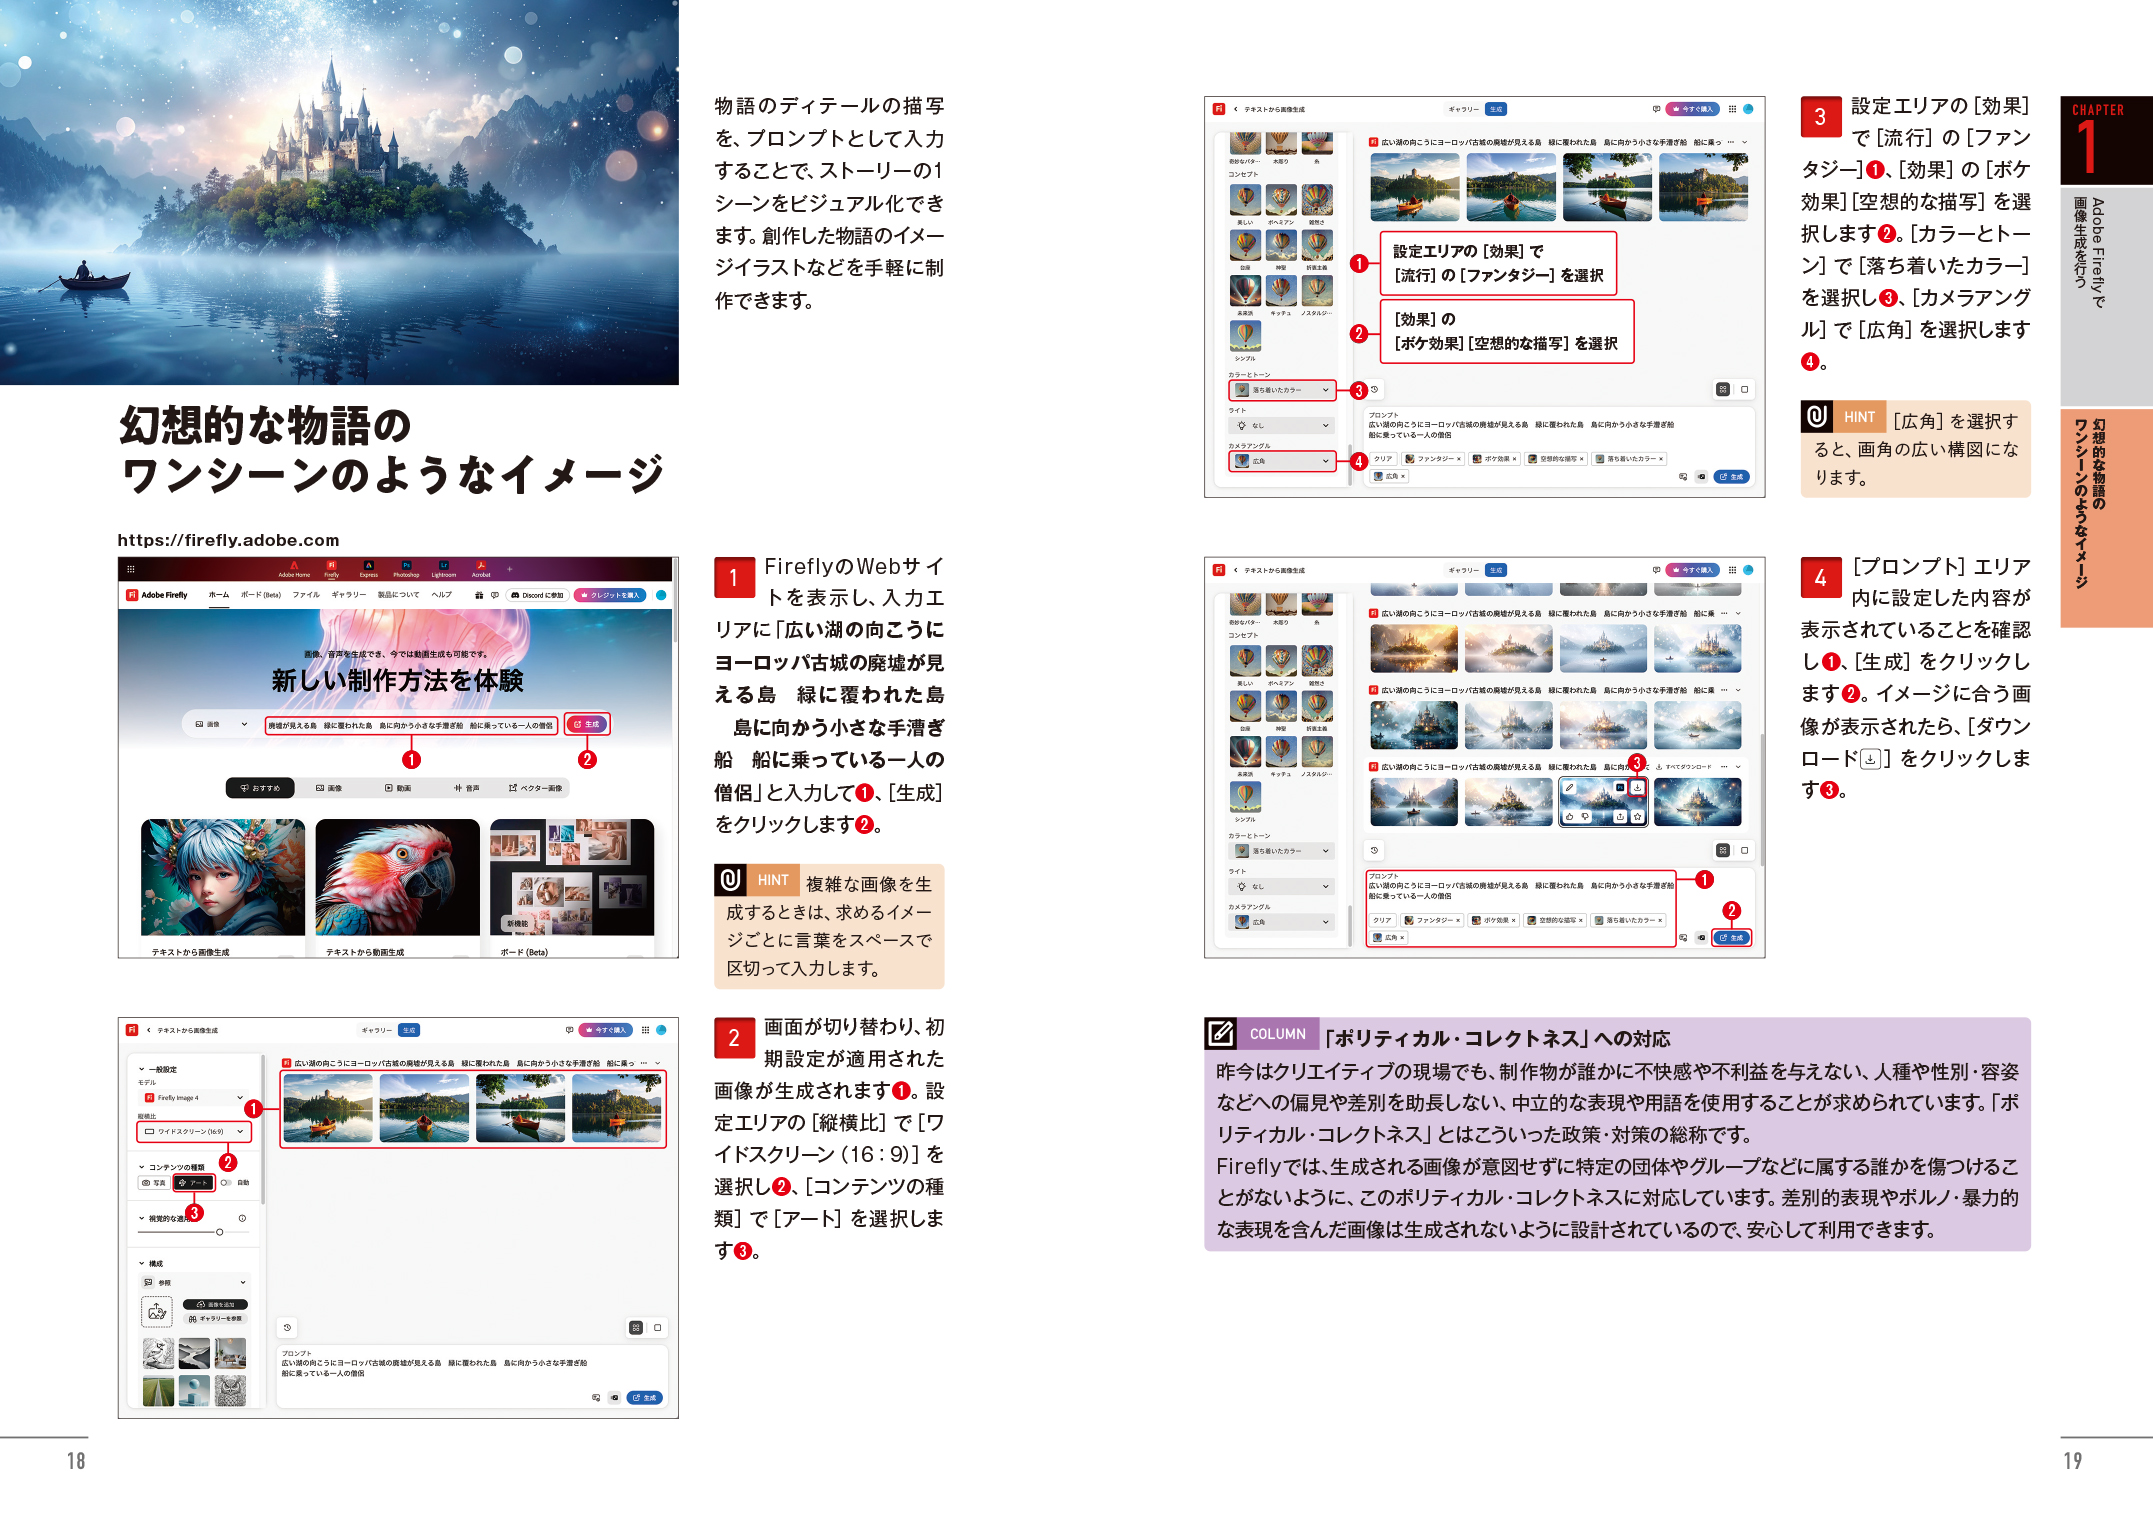Click thumbs-down on the selected castle image
Viewport: 2153px width, 1527px height.
coord(1585,817)
